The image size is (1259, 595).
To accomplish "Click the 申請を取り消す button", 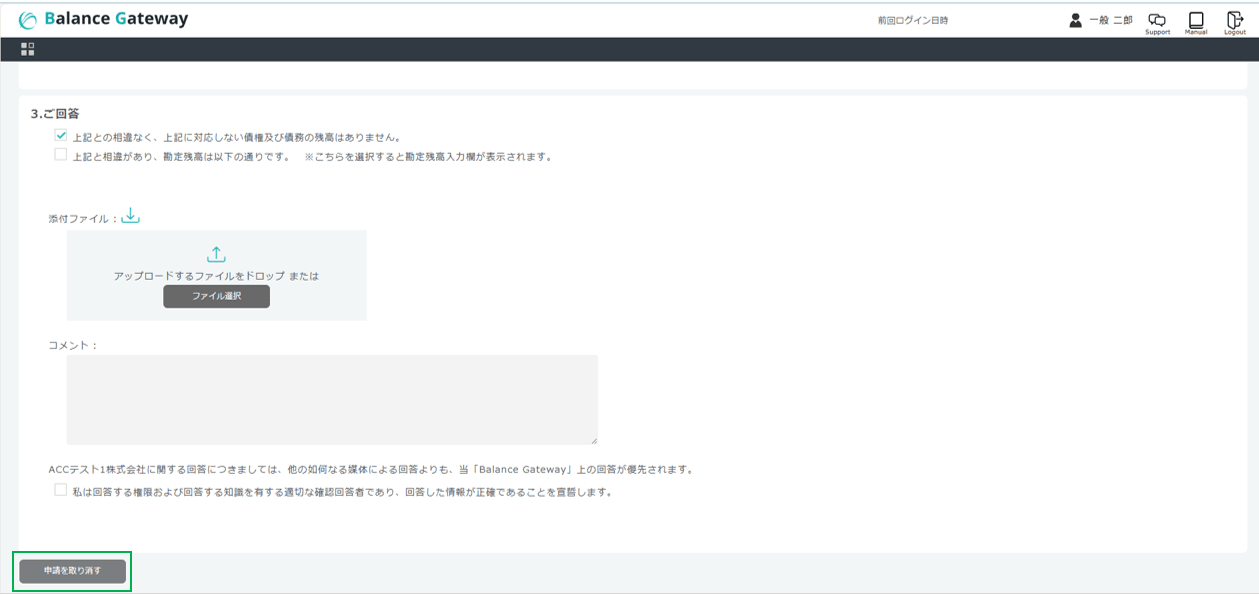I will click(73, 571).
